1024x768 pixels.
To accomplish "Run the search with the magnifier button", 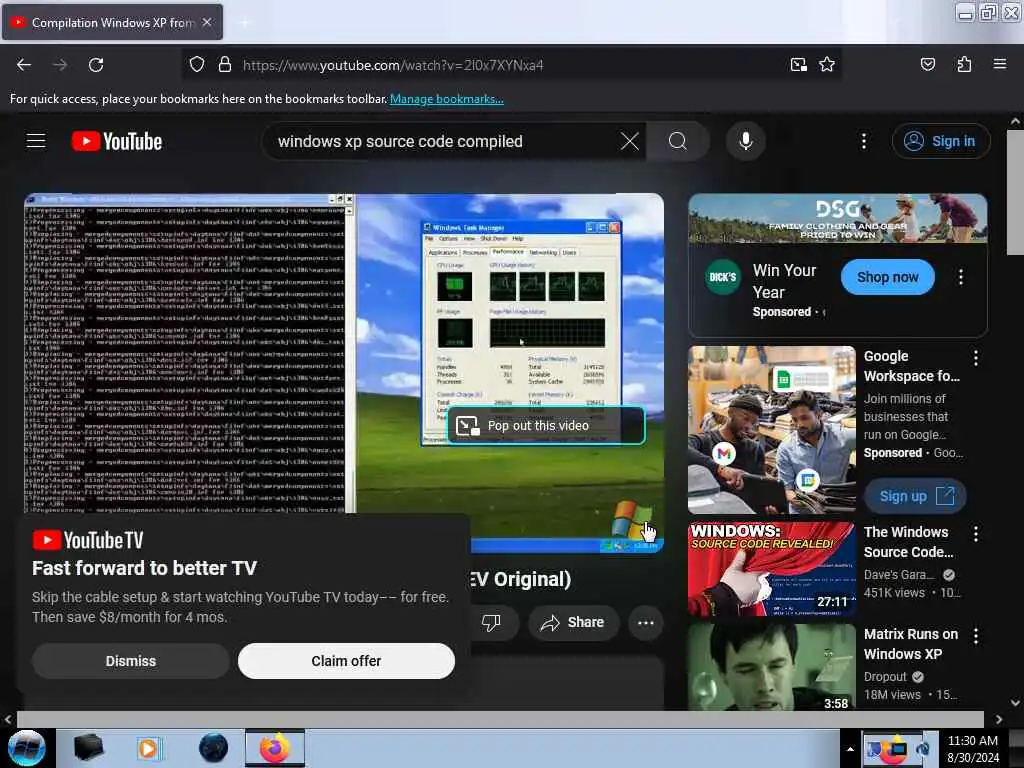I will click(678, 141).
